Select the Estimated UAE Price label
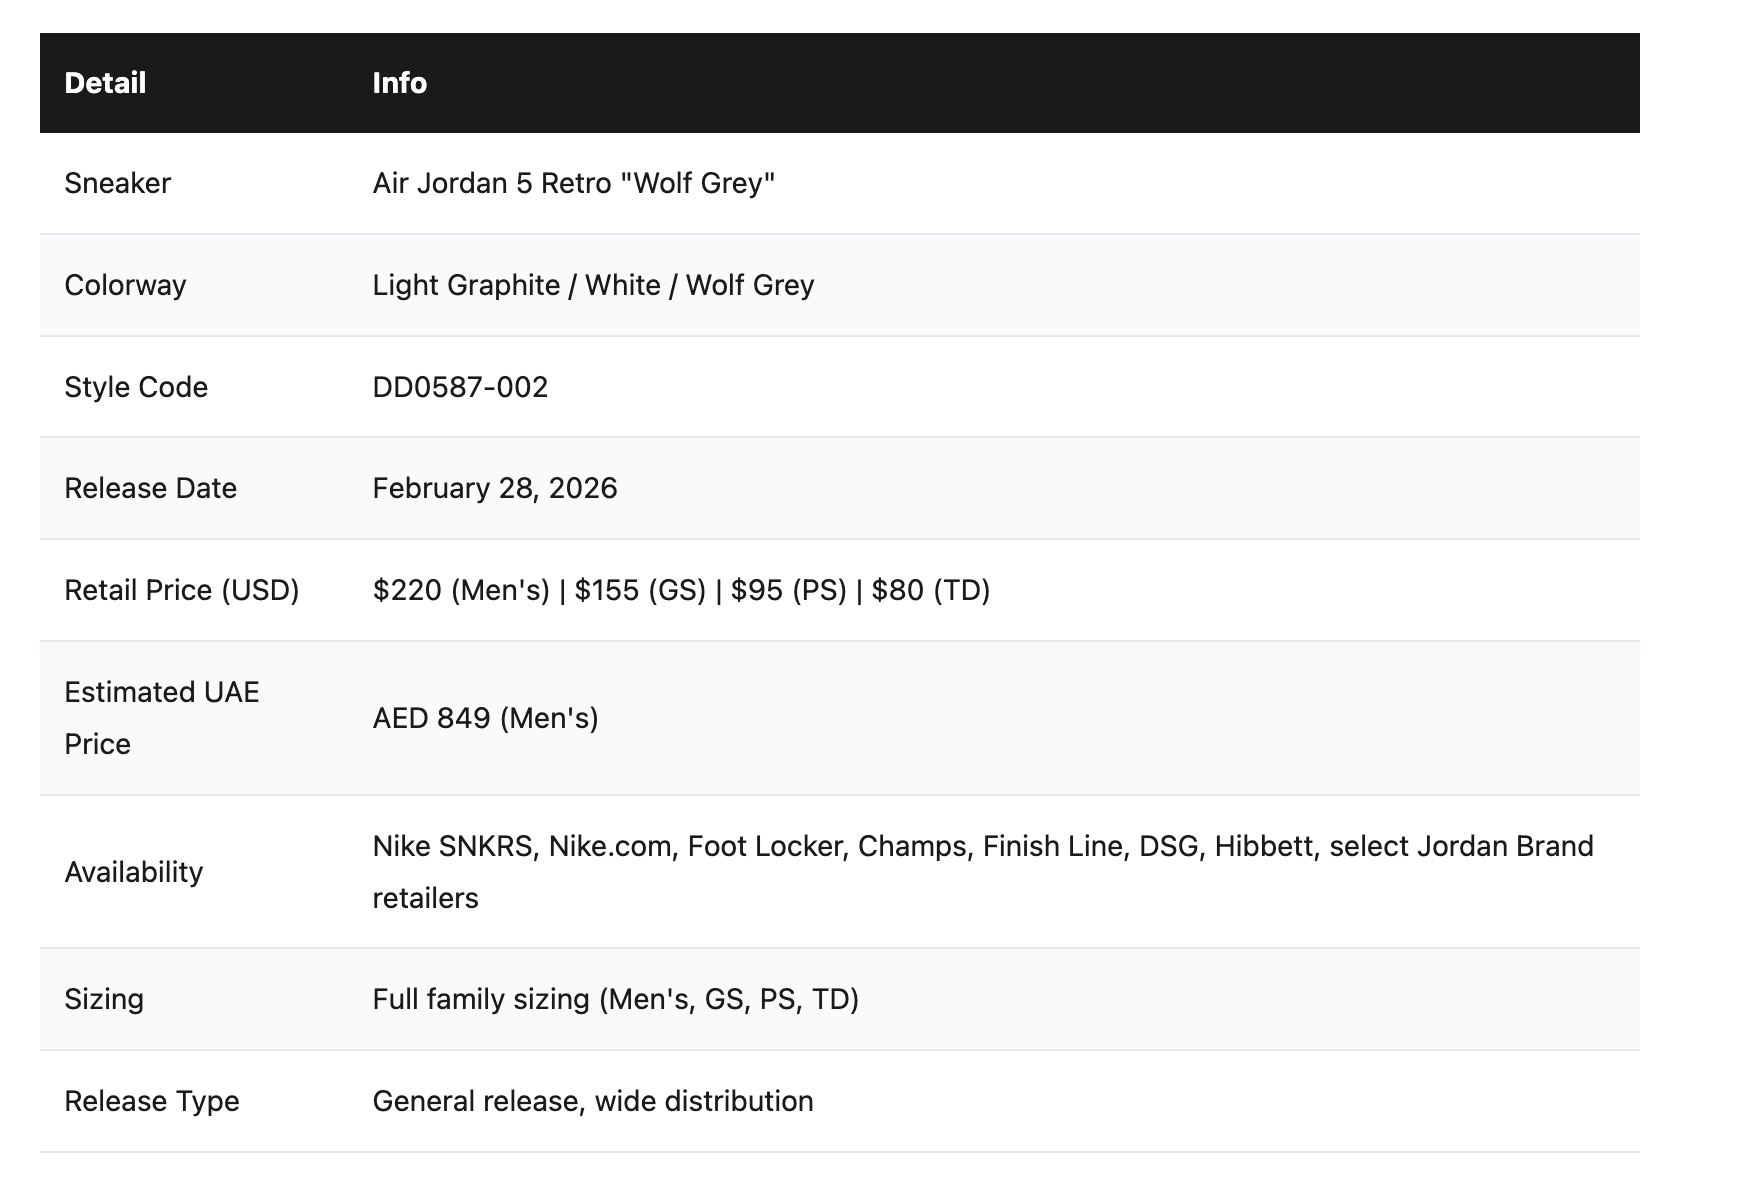 pyautogui.click(x=161, y=718)
